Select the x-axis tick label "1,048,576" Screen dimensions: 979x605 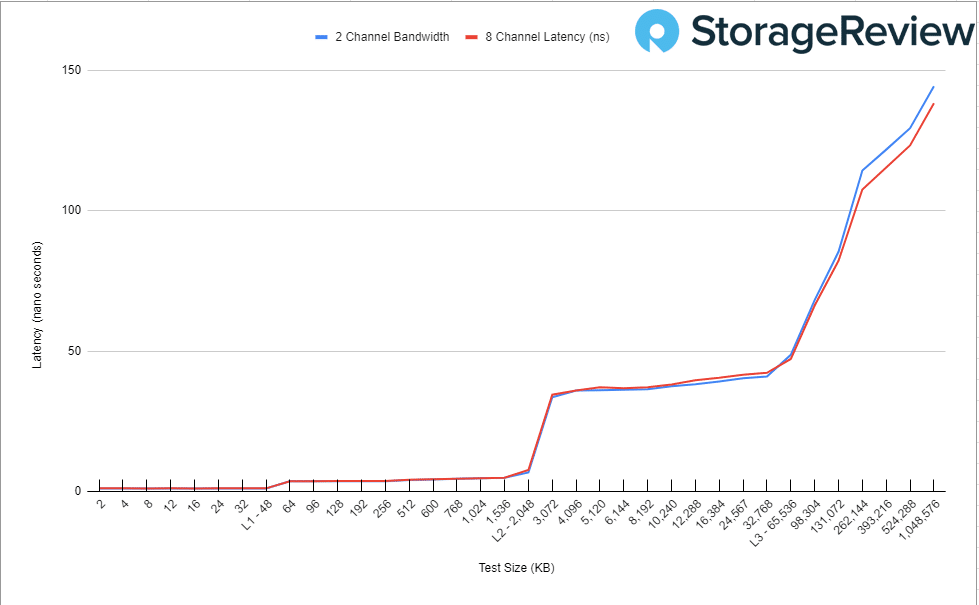click(919, 519)
